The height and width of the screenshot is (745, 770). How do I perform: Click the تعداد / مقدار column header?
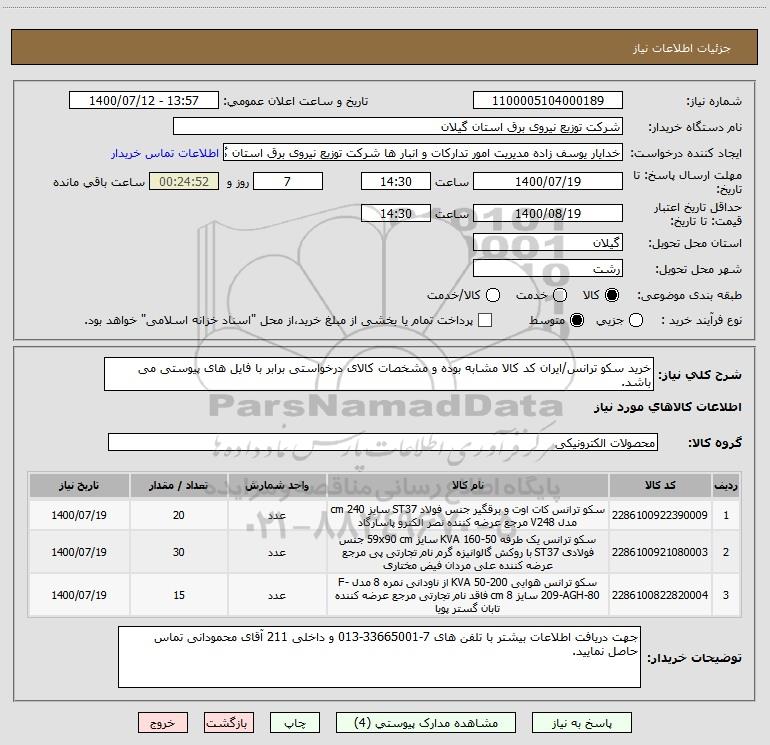point(179,485)
